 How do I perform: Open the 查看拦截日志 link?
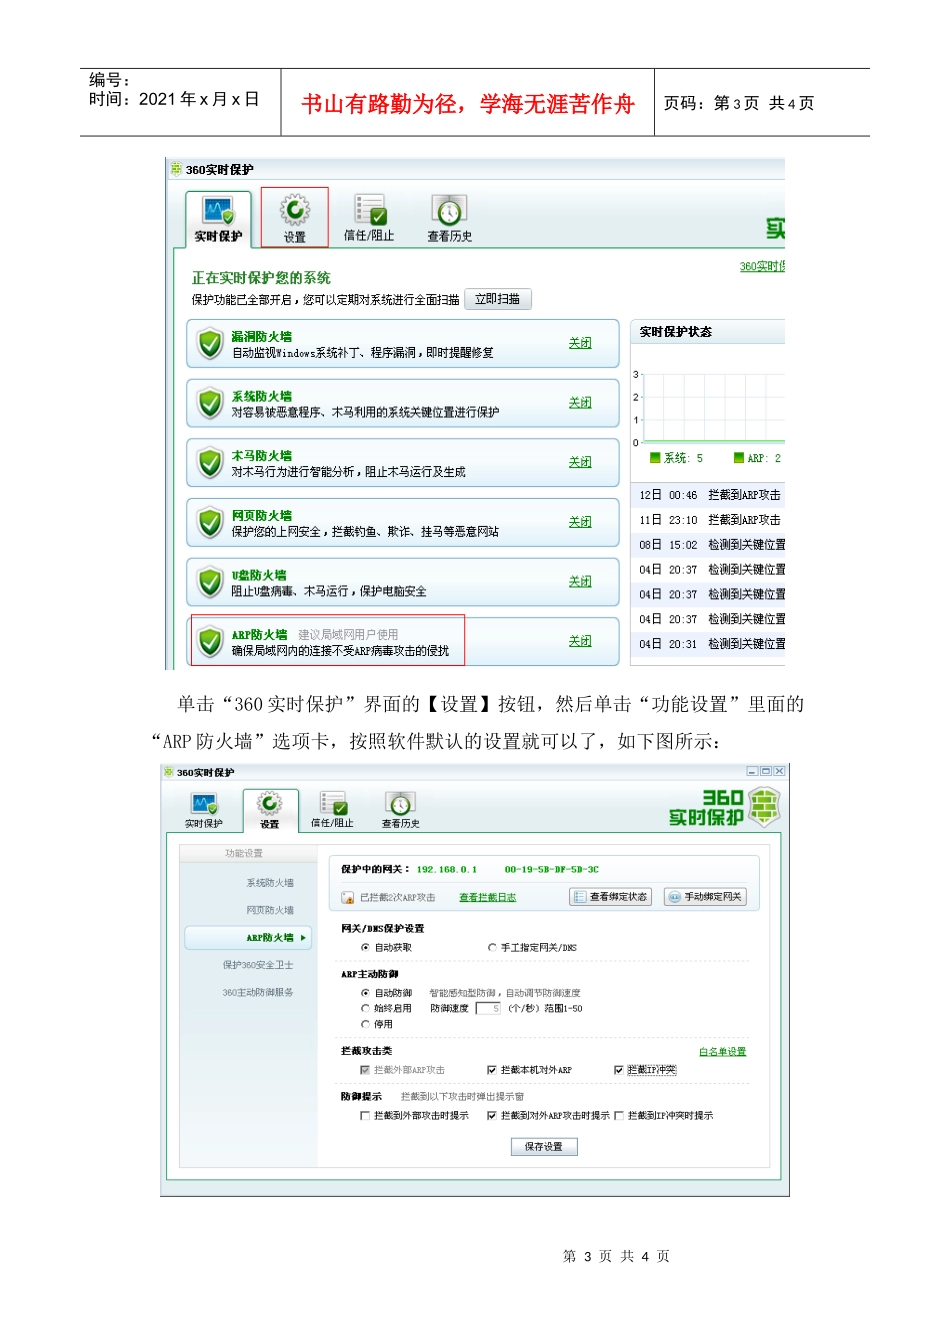coord(487,898)
